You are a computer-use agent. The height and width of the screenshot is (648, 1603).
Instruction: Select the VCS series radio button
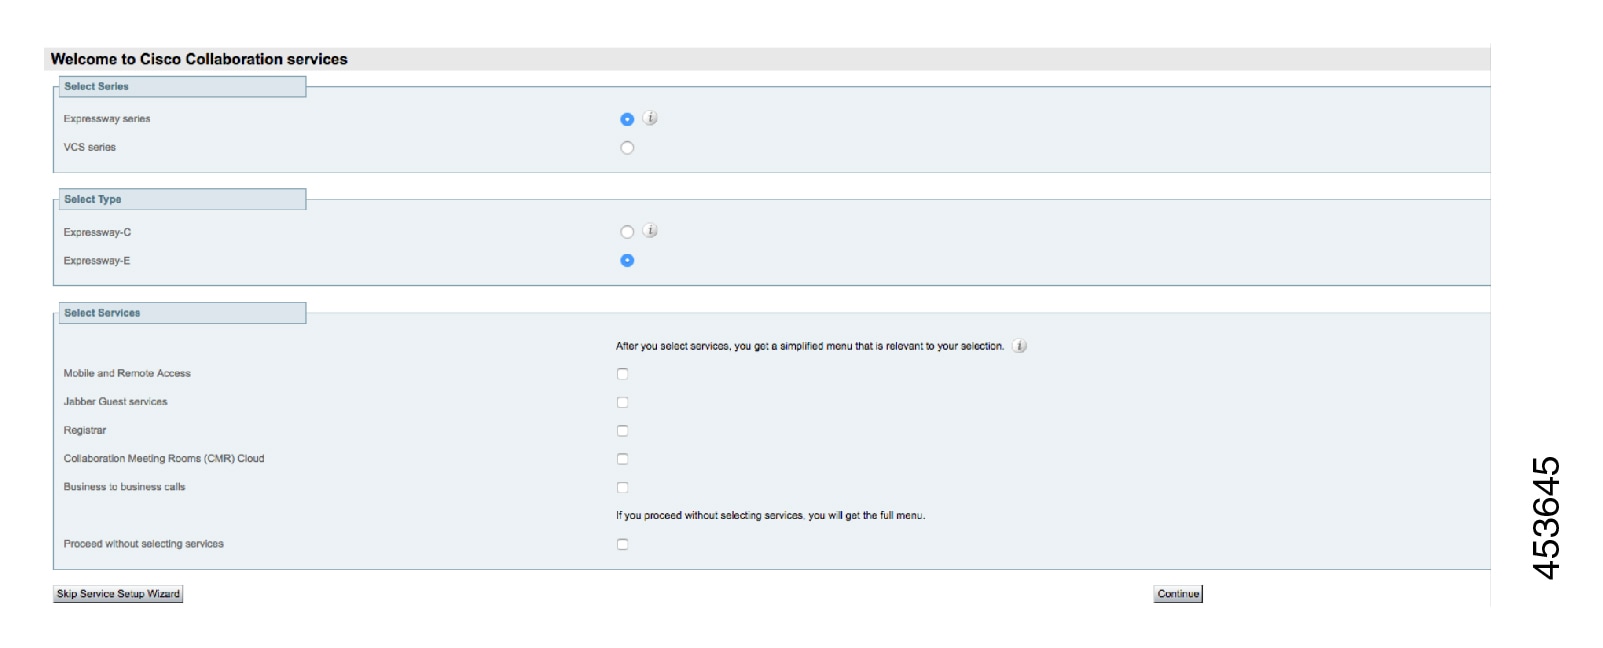pos(627,148)
